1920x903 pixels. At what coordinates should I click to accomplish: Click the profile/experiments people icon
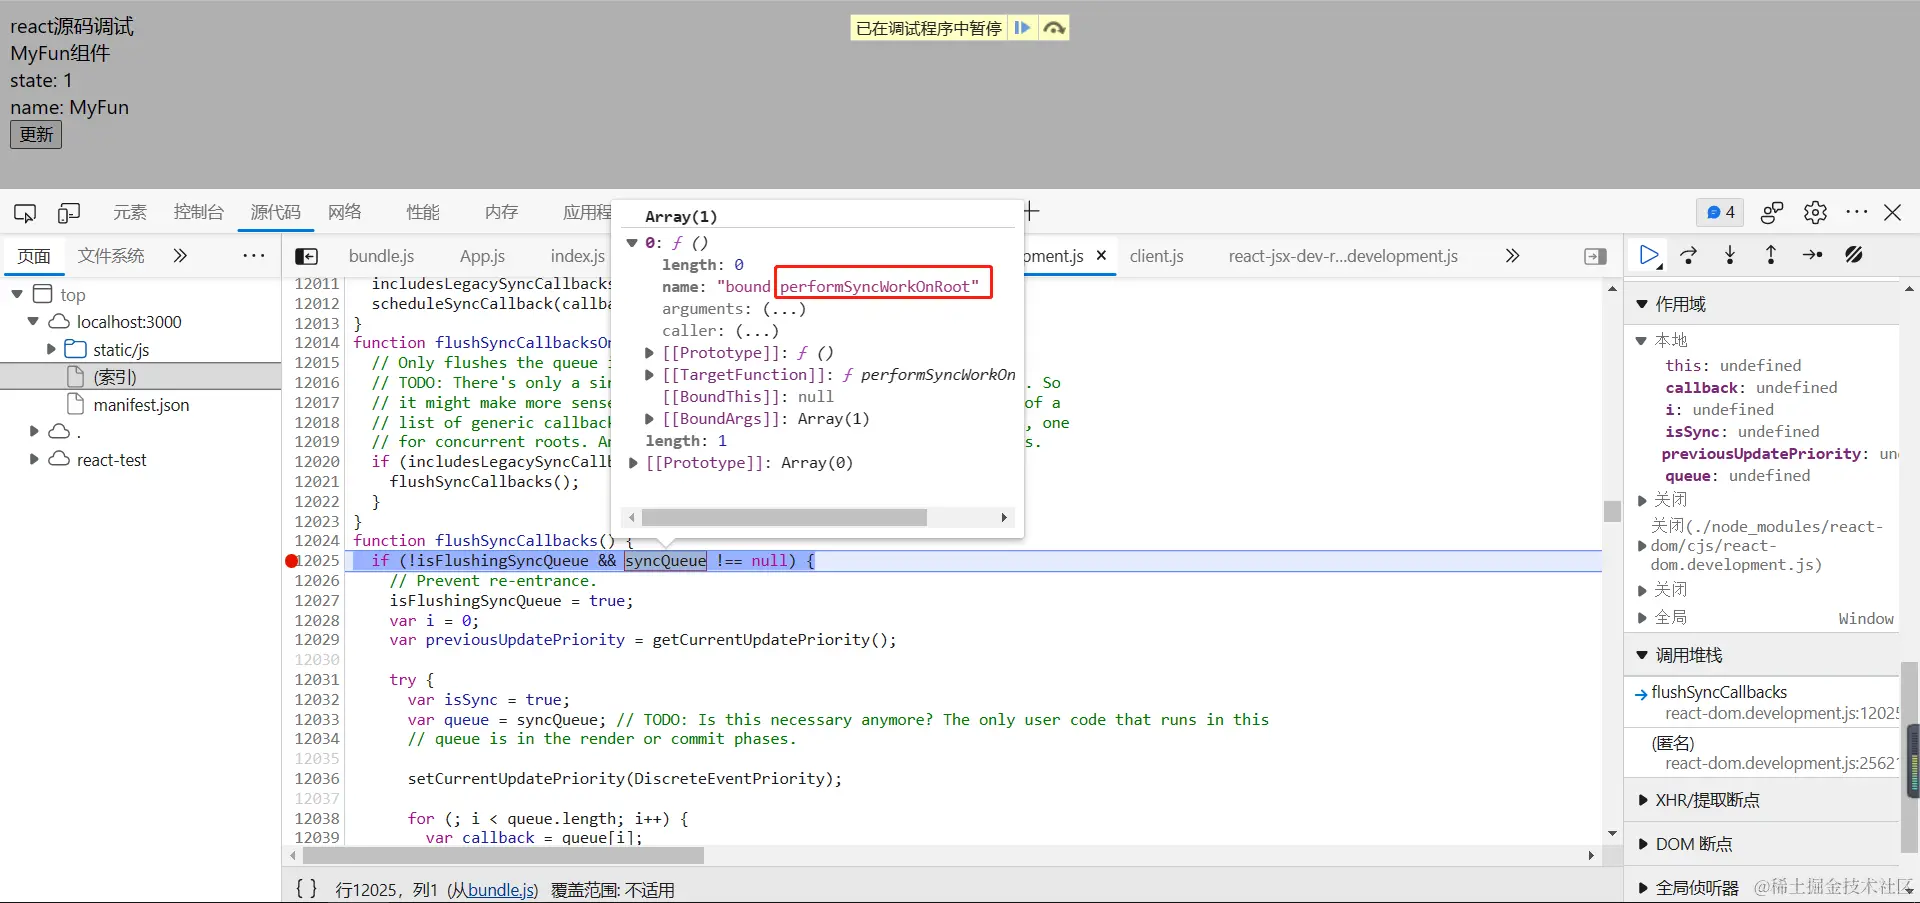1772,212
